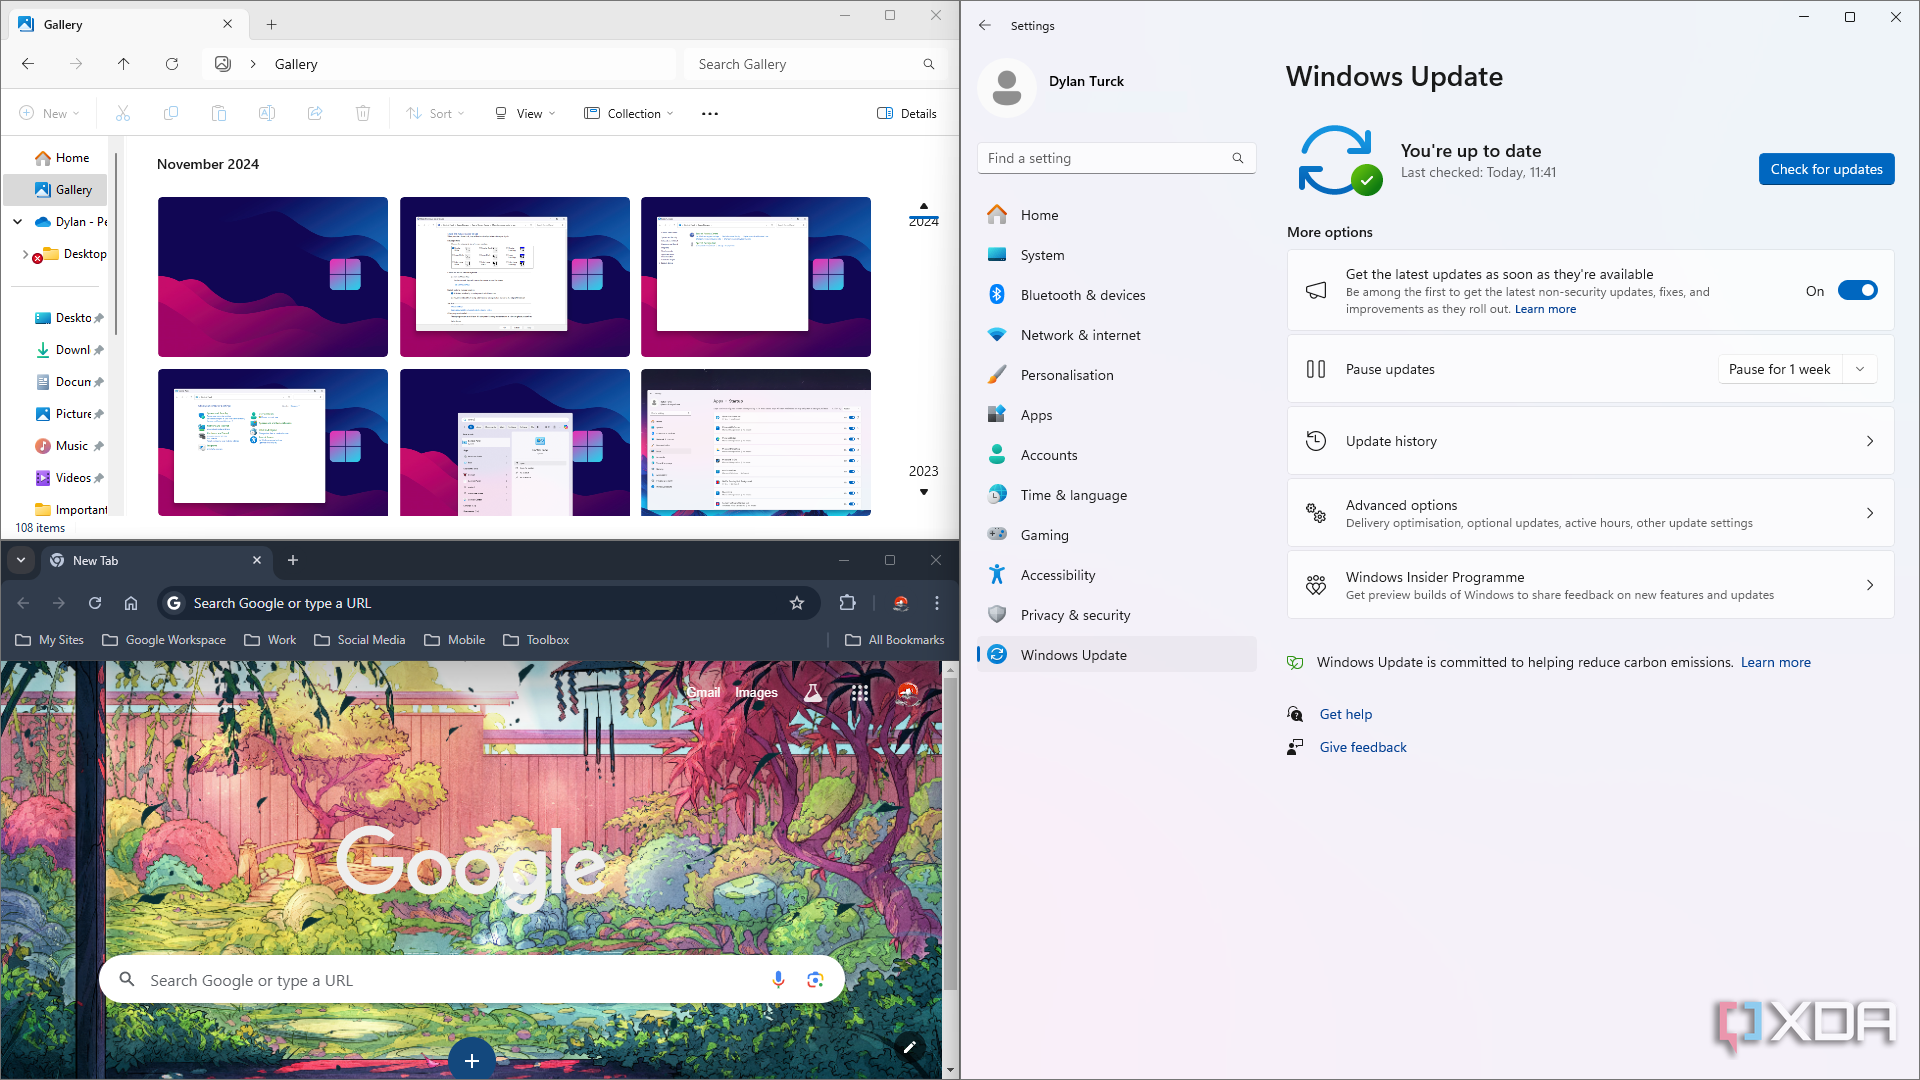Click Check for updates button
This screenshot has width=1920, height=1080.
[1826, 169]
